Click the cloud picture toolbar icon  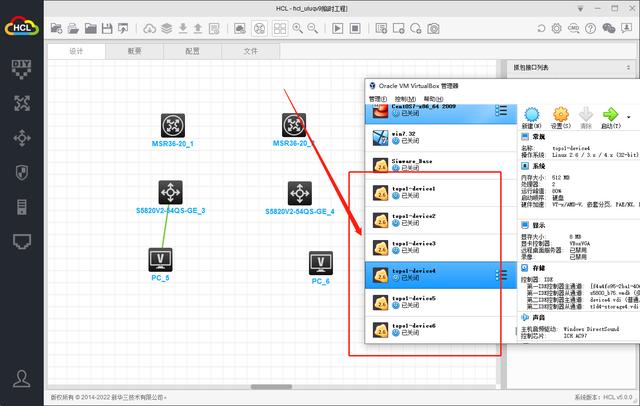click(240, 29)
